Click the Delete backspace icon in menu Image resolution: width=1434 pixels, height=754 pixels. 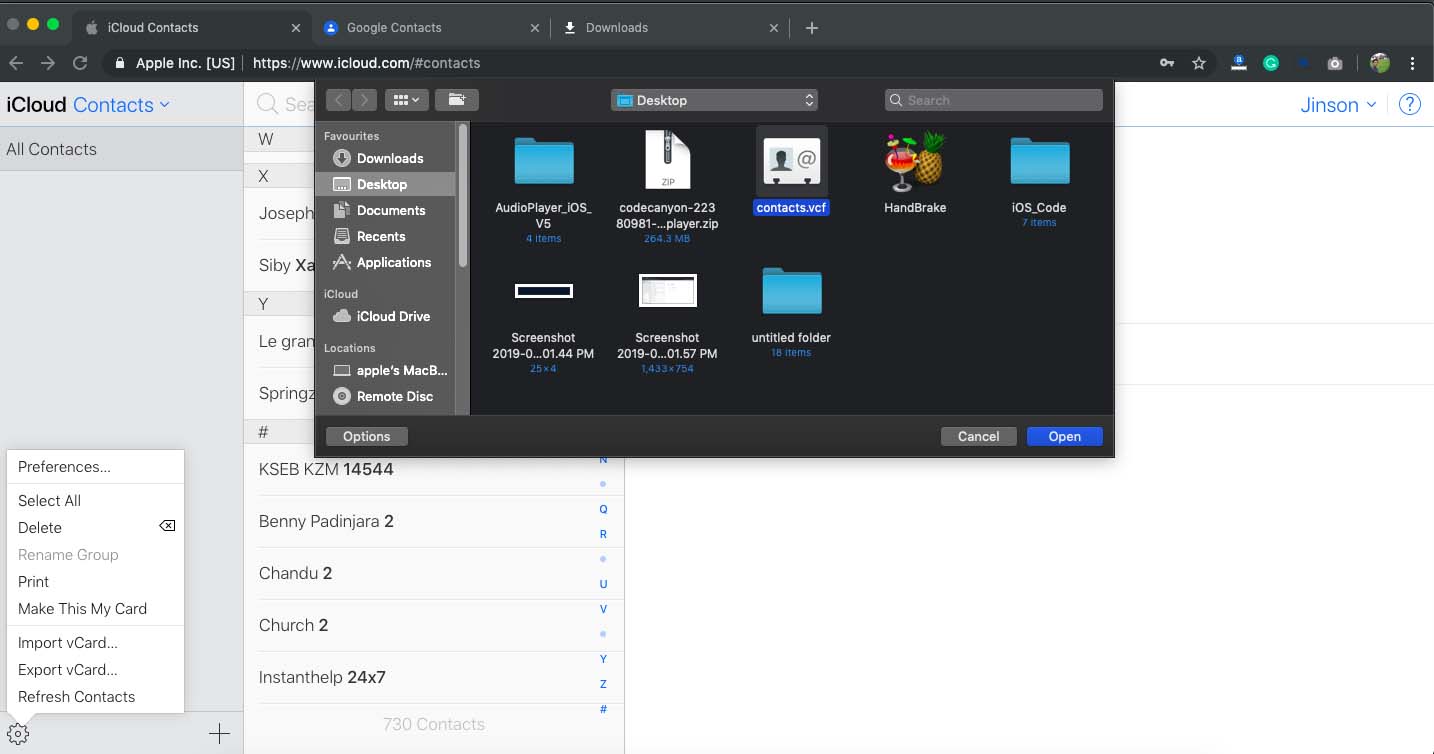pyautogui.click(x=167, y=526)
